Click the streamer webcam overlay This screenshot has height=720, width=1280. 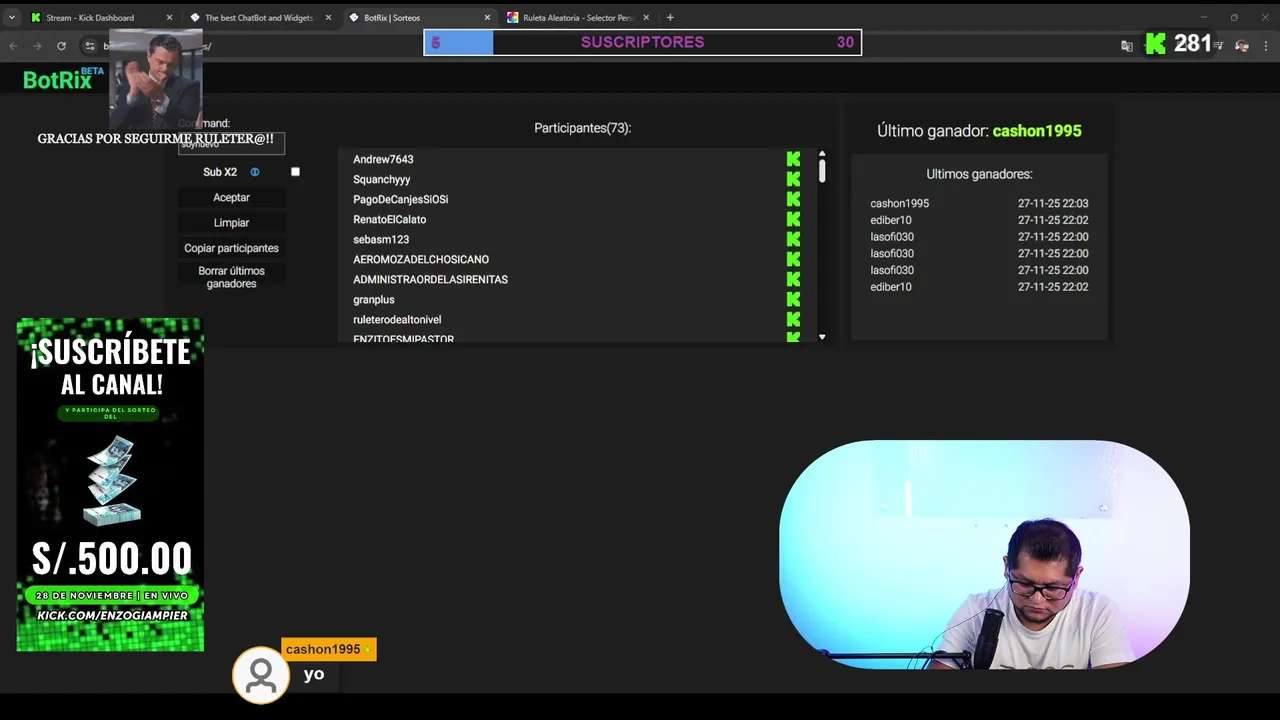(984, 555)
